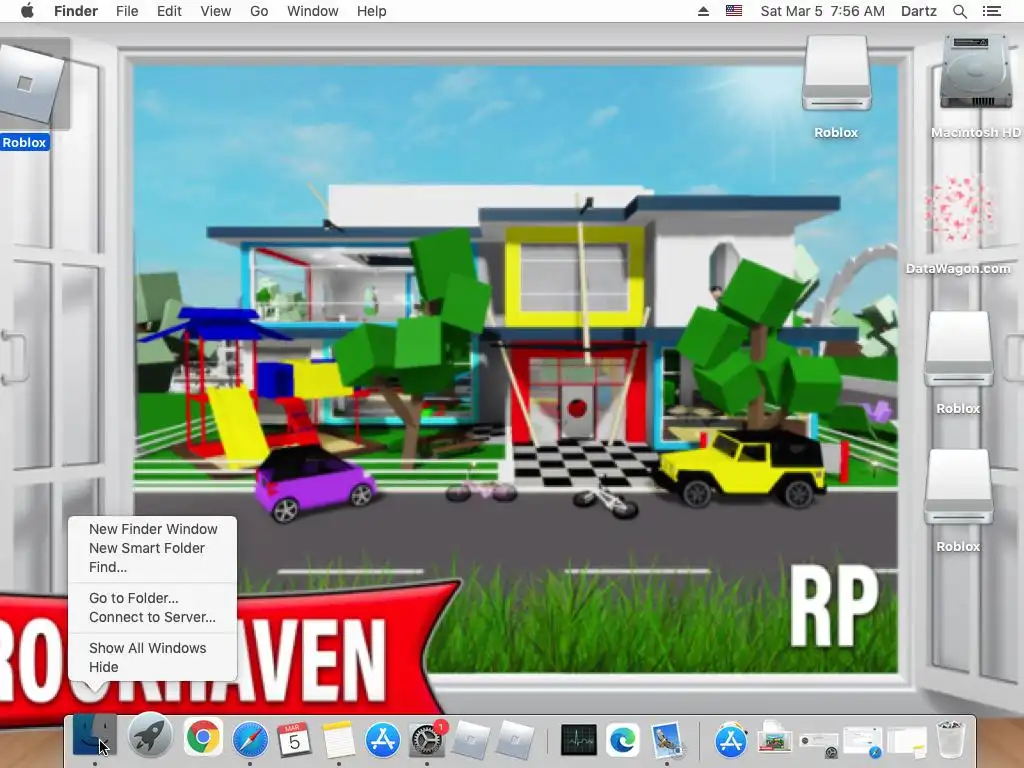The width and height of the screenshot is (1024, 768).
Task: Select the bottommost Roblox disk on the desktop
Action: click(958, 487)
